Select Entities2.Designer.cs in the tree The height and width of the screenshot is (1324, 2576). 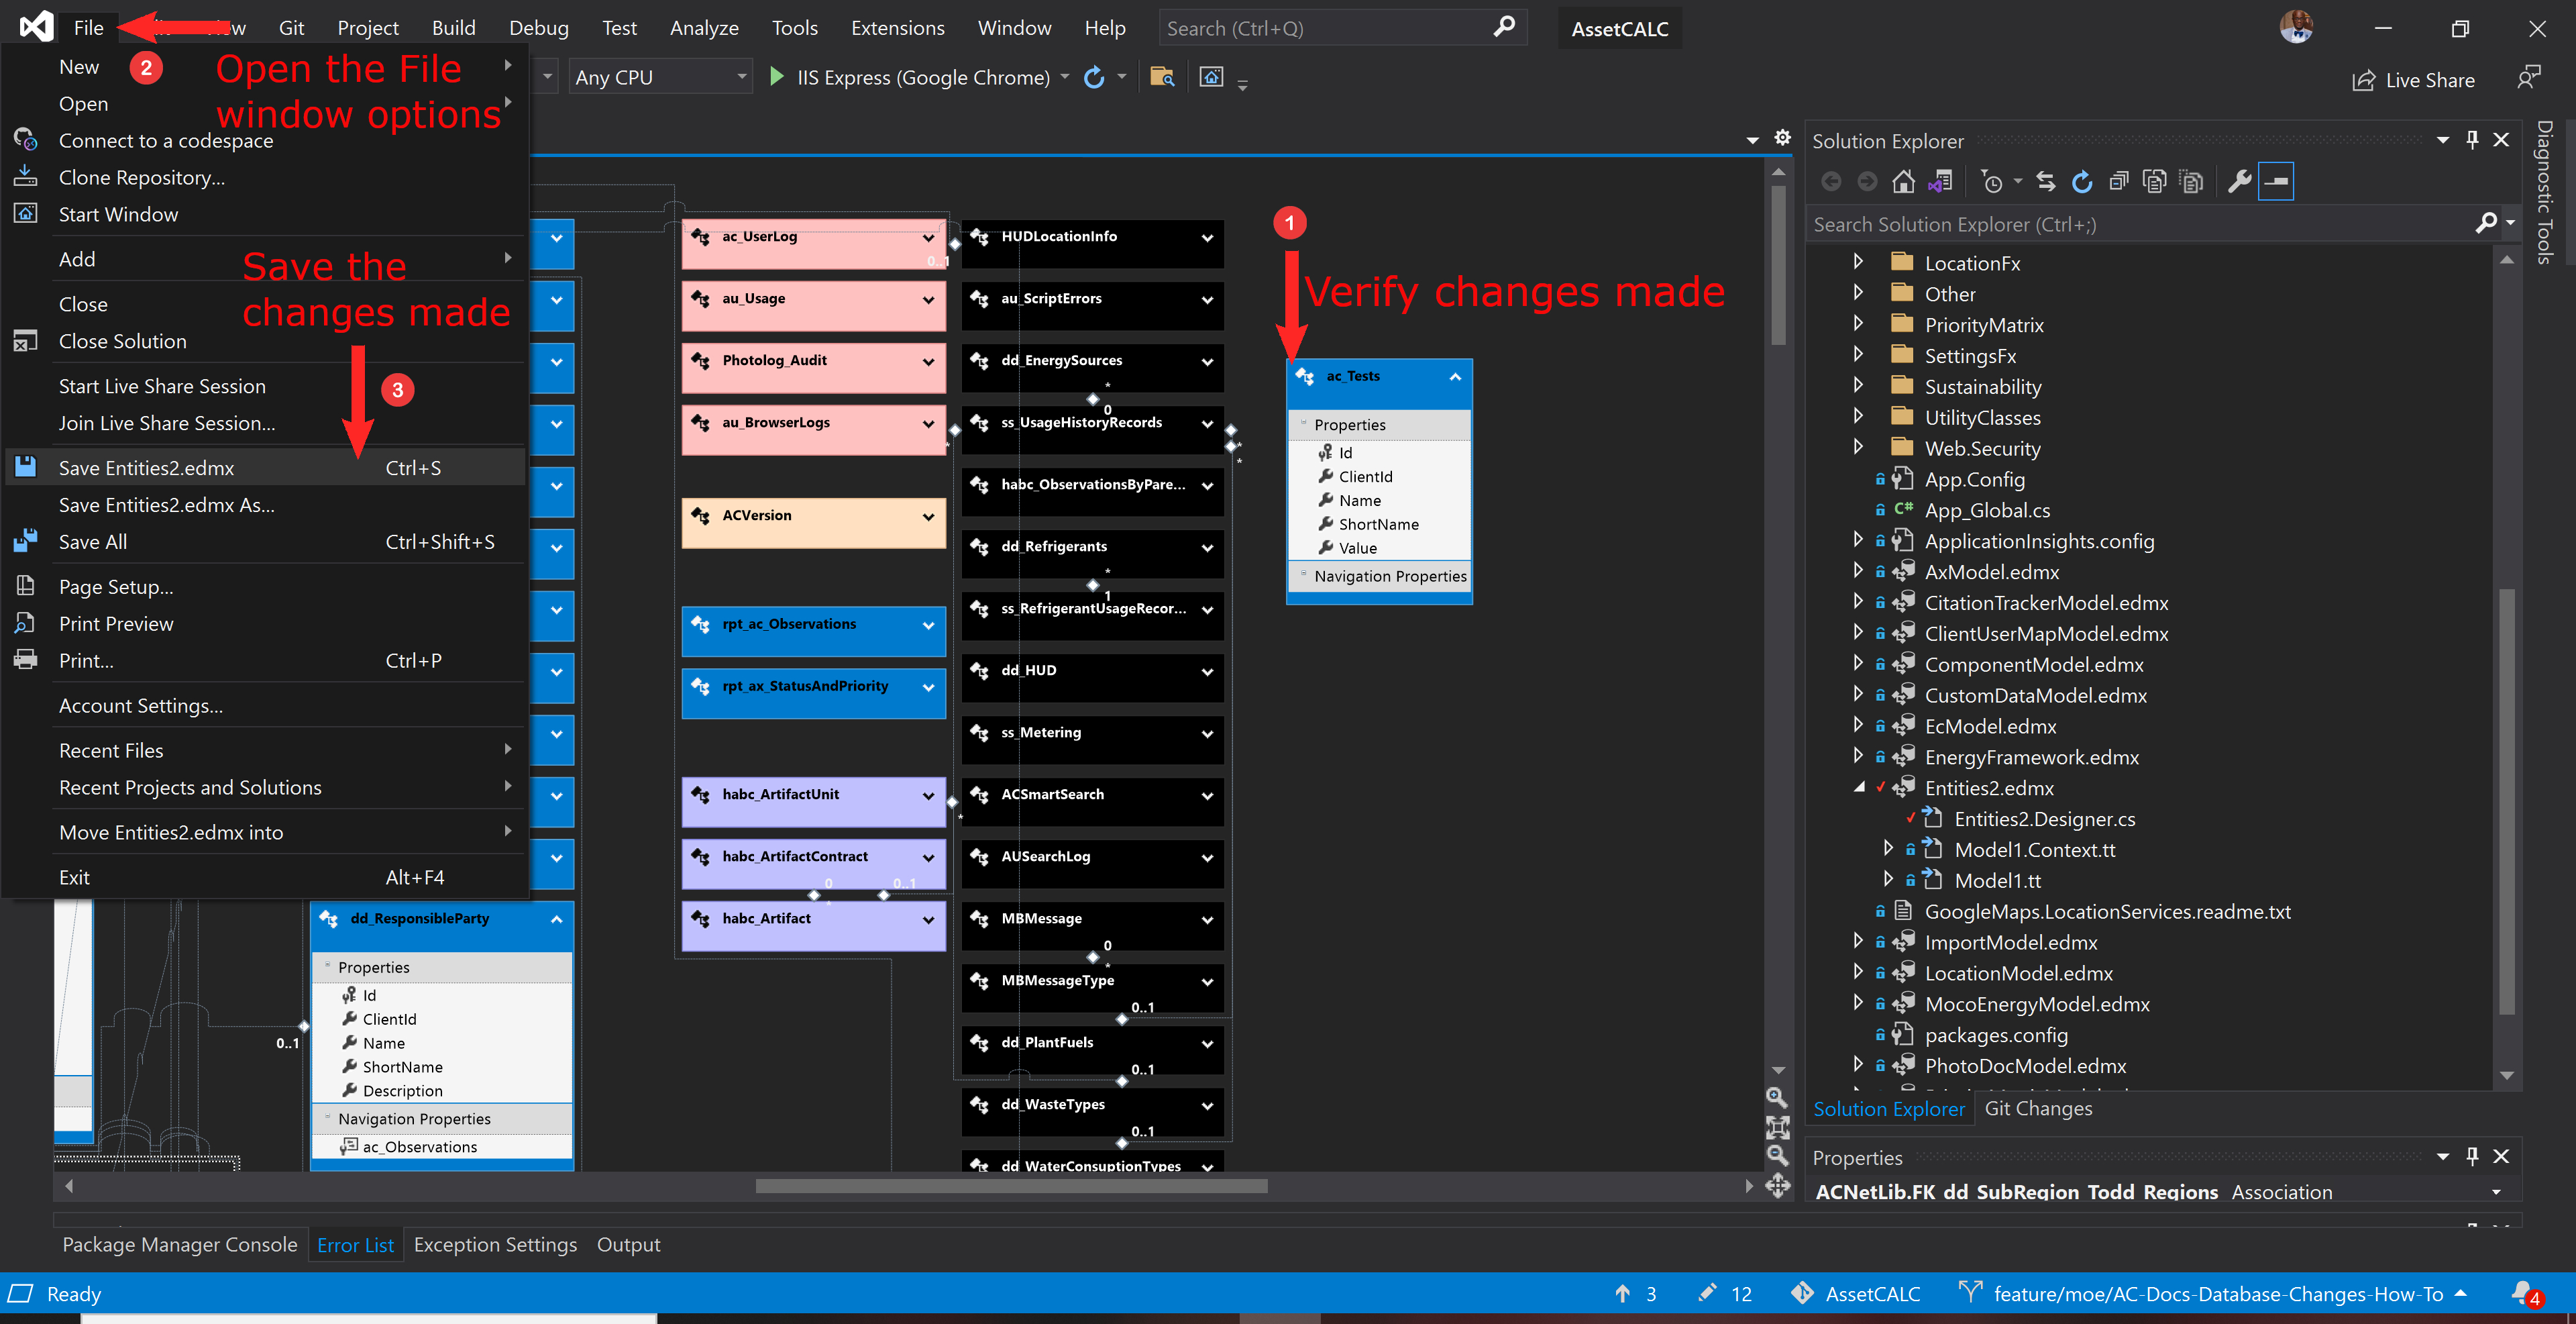pos(2044,819)
